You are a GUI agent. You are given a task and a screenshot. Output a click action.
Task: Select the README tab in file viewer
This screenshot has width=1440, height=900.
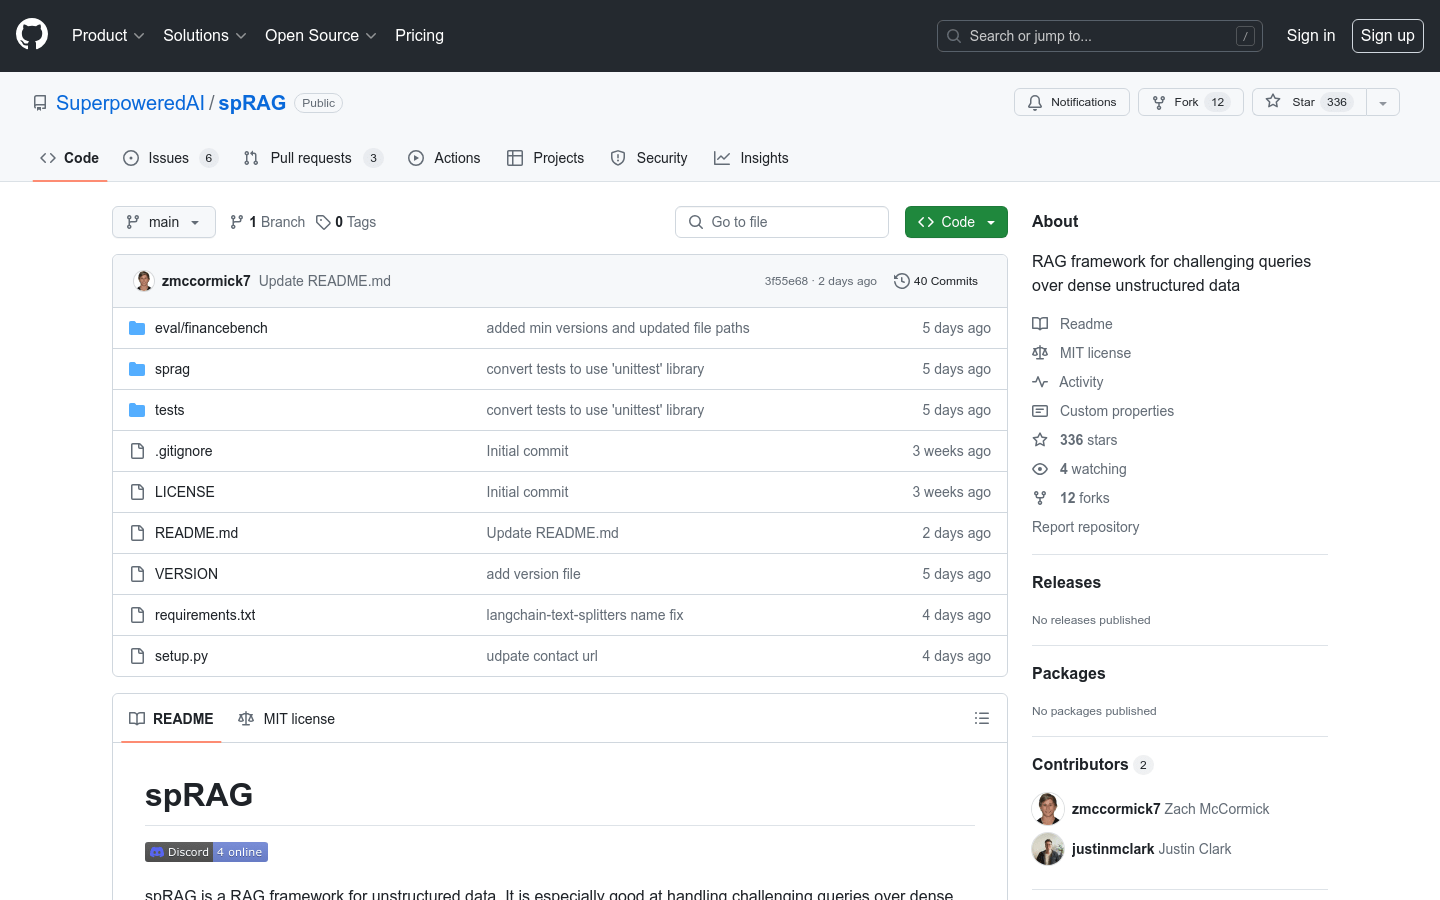(171, 719)
